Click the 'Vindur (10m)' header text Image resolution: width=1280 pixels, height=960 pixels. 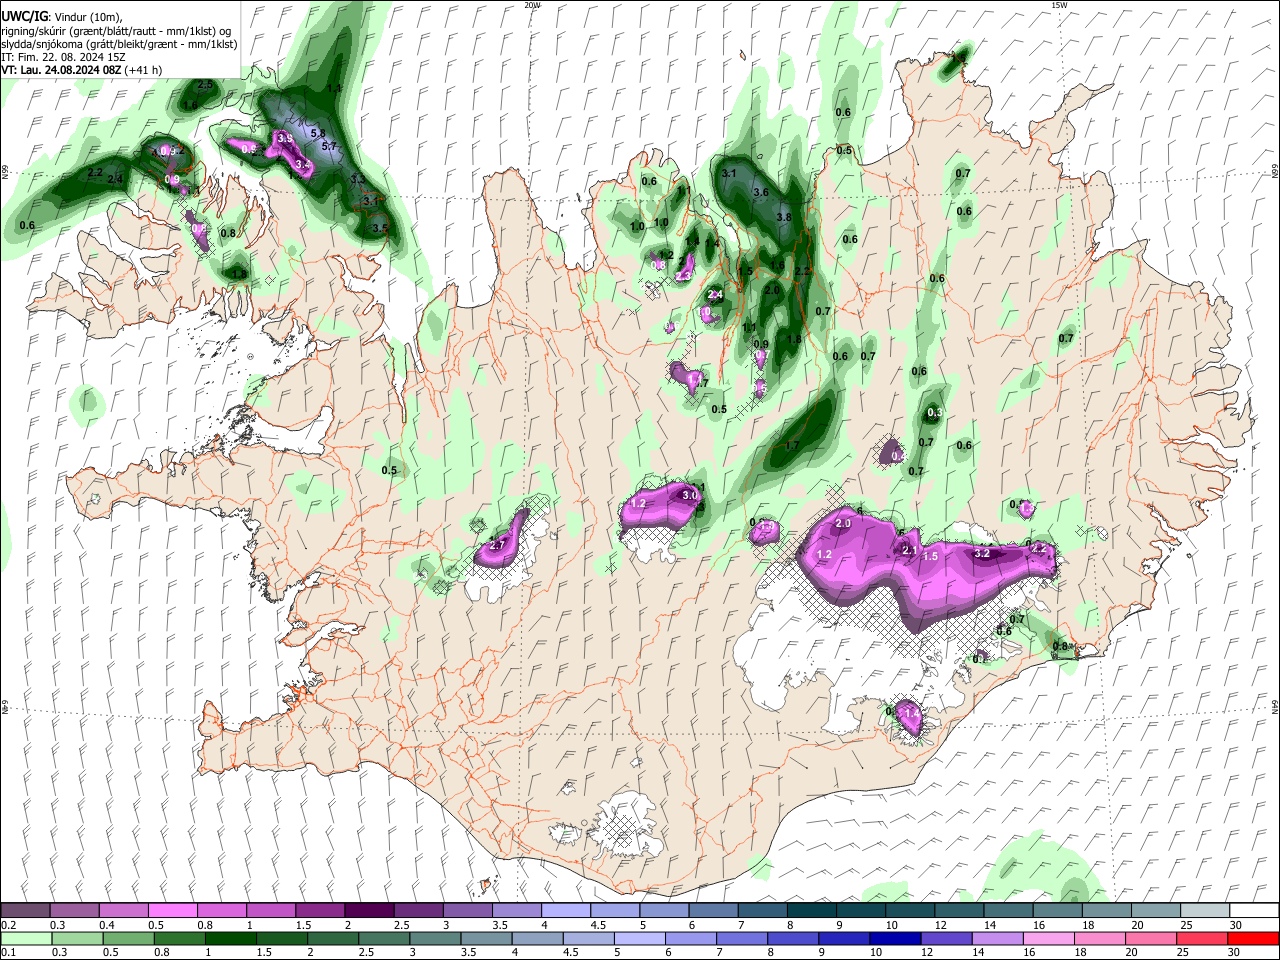tap(86, 17)
